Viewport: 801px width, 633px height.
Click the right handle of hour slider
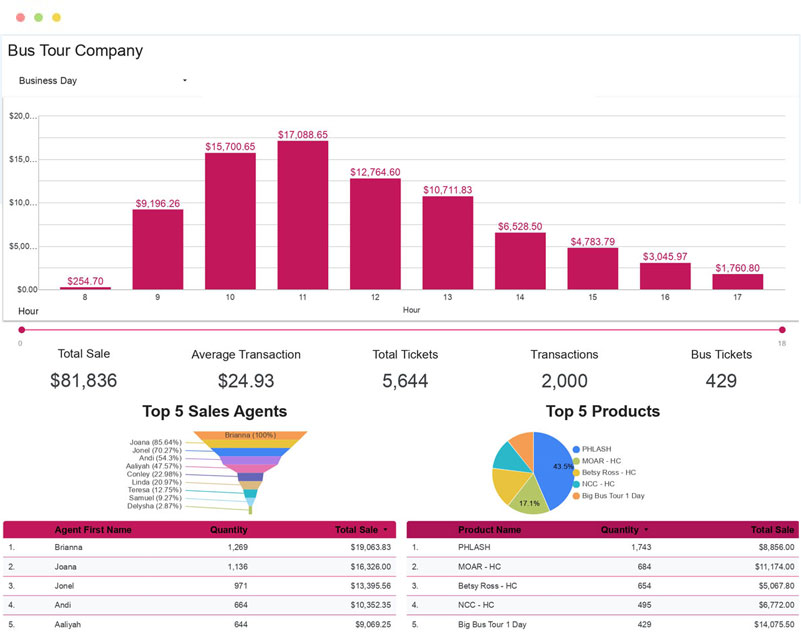(x=782, y=328)
